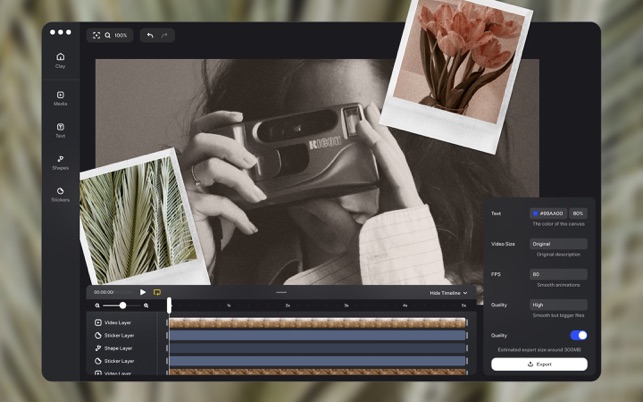Click 'The color of the canvas' text

(559, 224)
